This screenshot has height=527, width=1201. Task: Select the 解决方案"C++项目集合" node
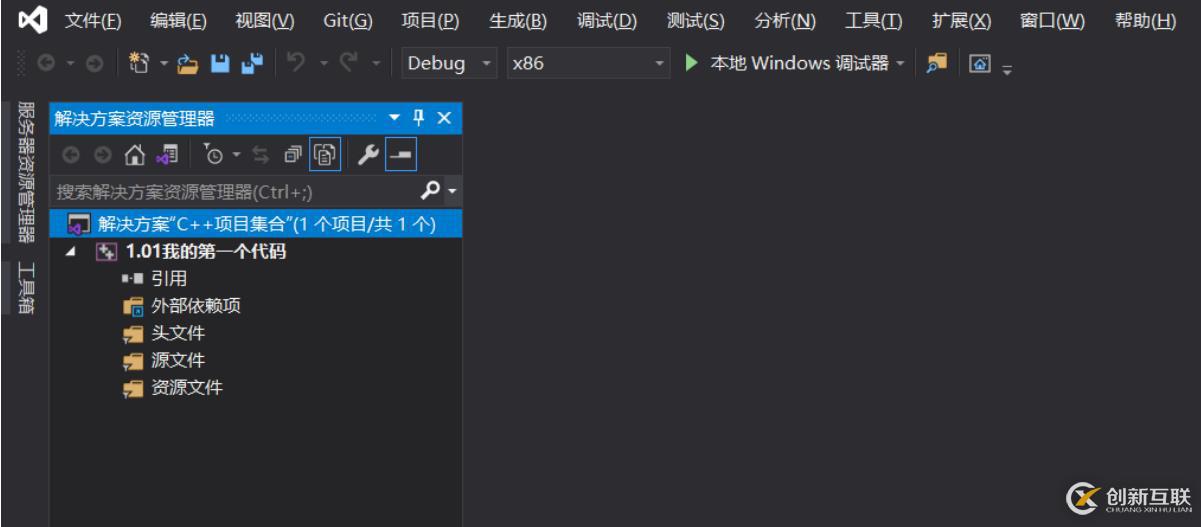point(256,224)
